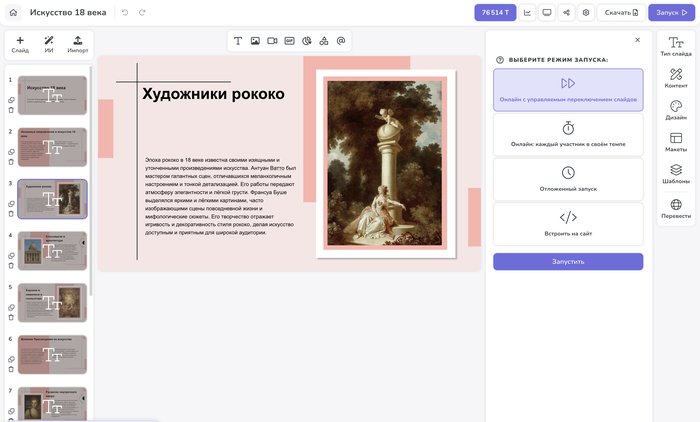Viewport: 700px width, 422px height.
Task: Click the Запуск button in header
Action: point(671,13)
